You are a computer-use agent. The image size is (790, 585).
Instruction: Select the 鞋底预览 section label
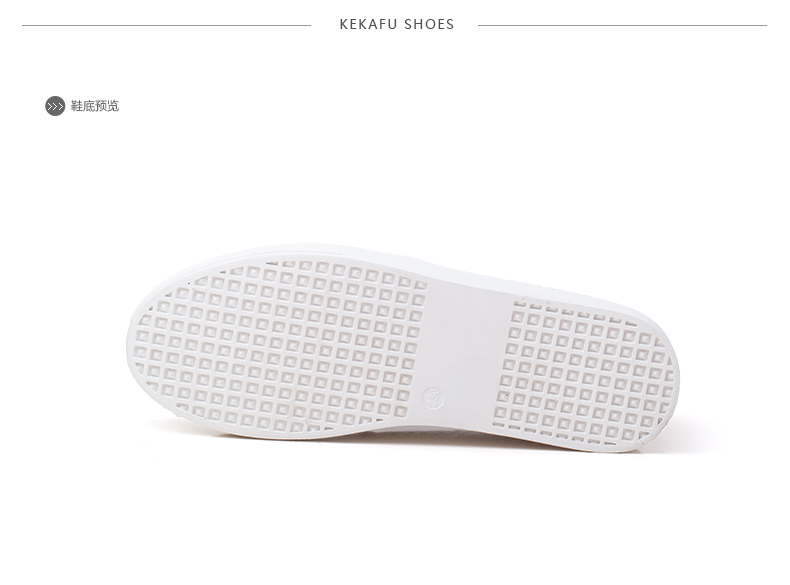pos(95,106)
